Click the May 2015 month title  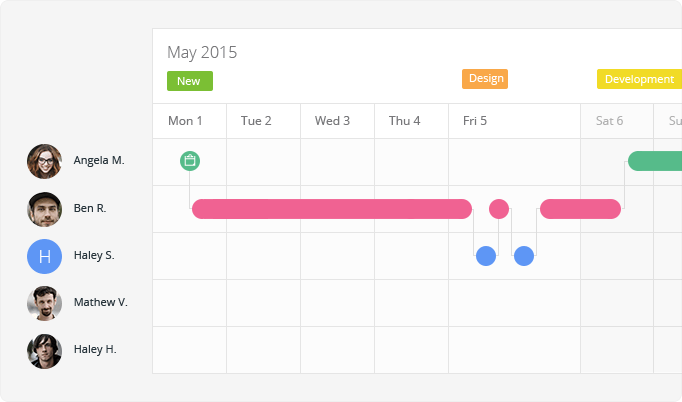click(202, 53)
